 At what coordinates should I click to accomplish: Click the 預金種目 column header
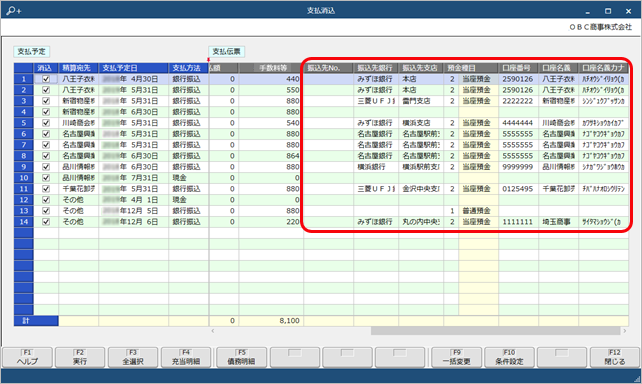[x=471, y=68]
